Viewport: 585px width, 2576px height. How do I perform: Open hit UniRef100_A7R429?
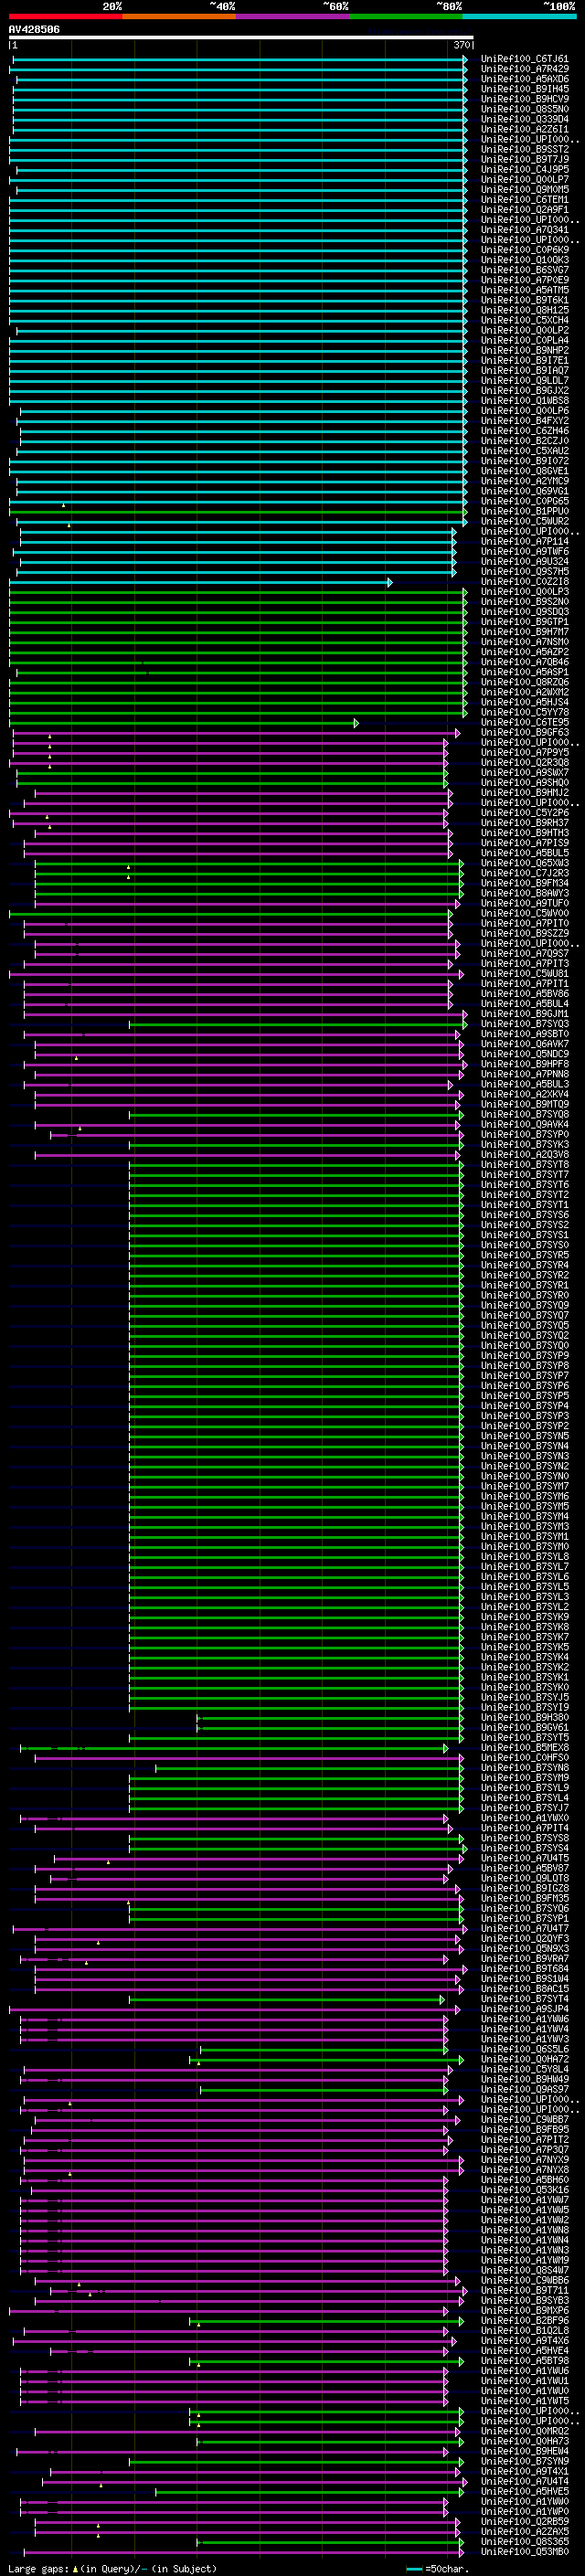coord(525,69)
